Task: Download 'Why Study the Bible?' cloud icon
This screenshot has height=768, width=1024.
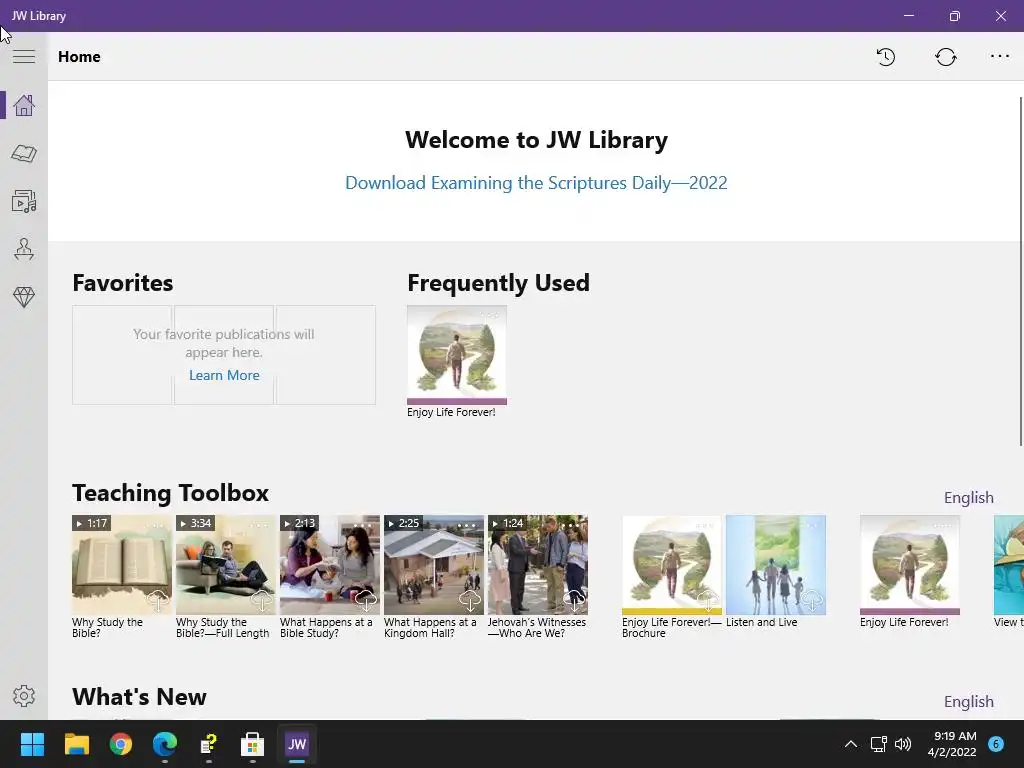Action: click(157, 600)
